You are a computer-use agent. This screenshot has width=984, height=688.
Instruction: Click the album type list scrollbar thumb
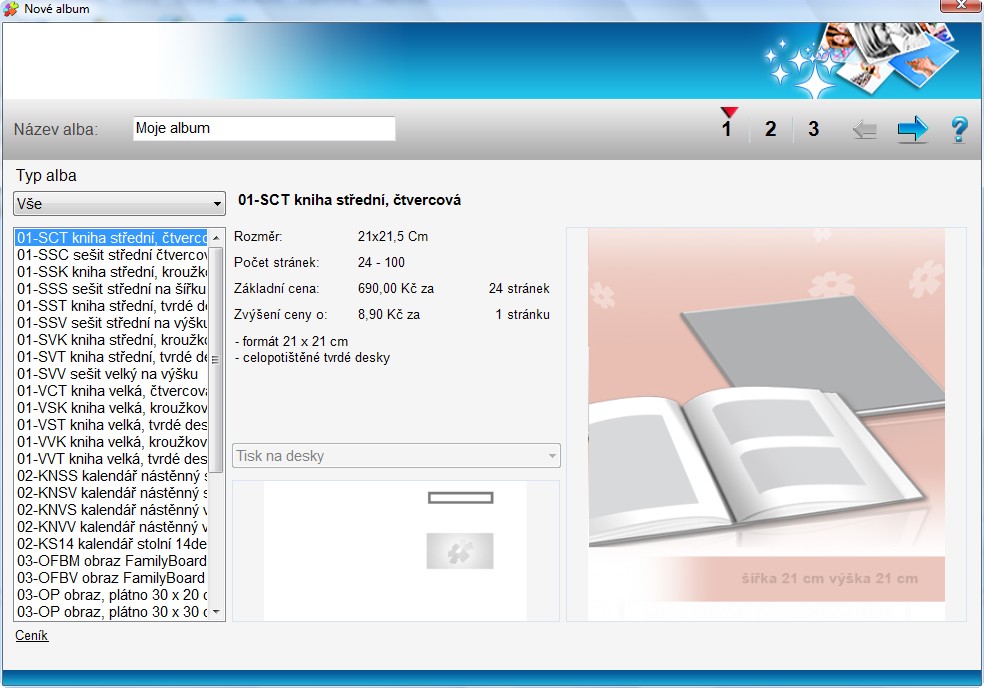(x=216, y=359)
